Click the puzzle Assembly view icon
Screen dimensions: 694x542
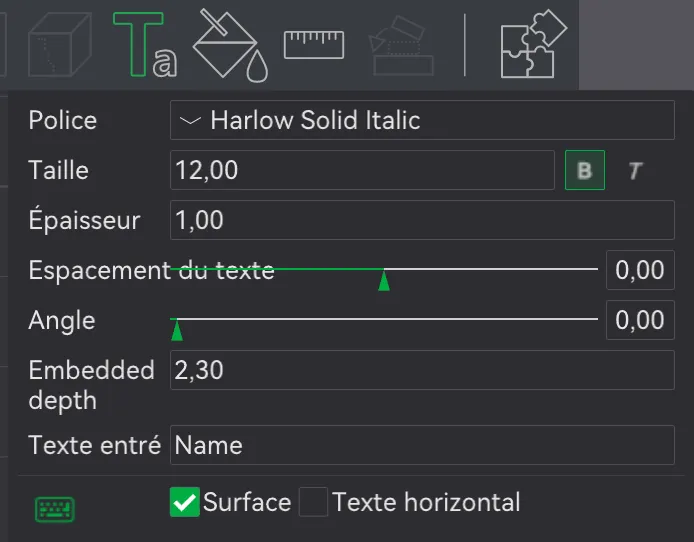coord(534,44)
